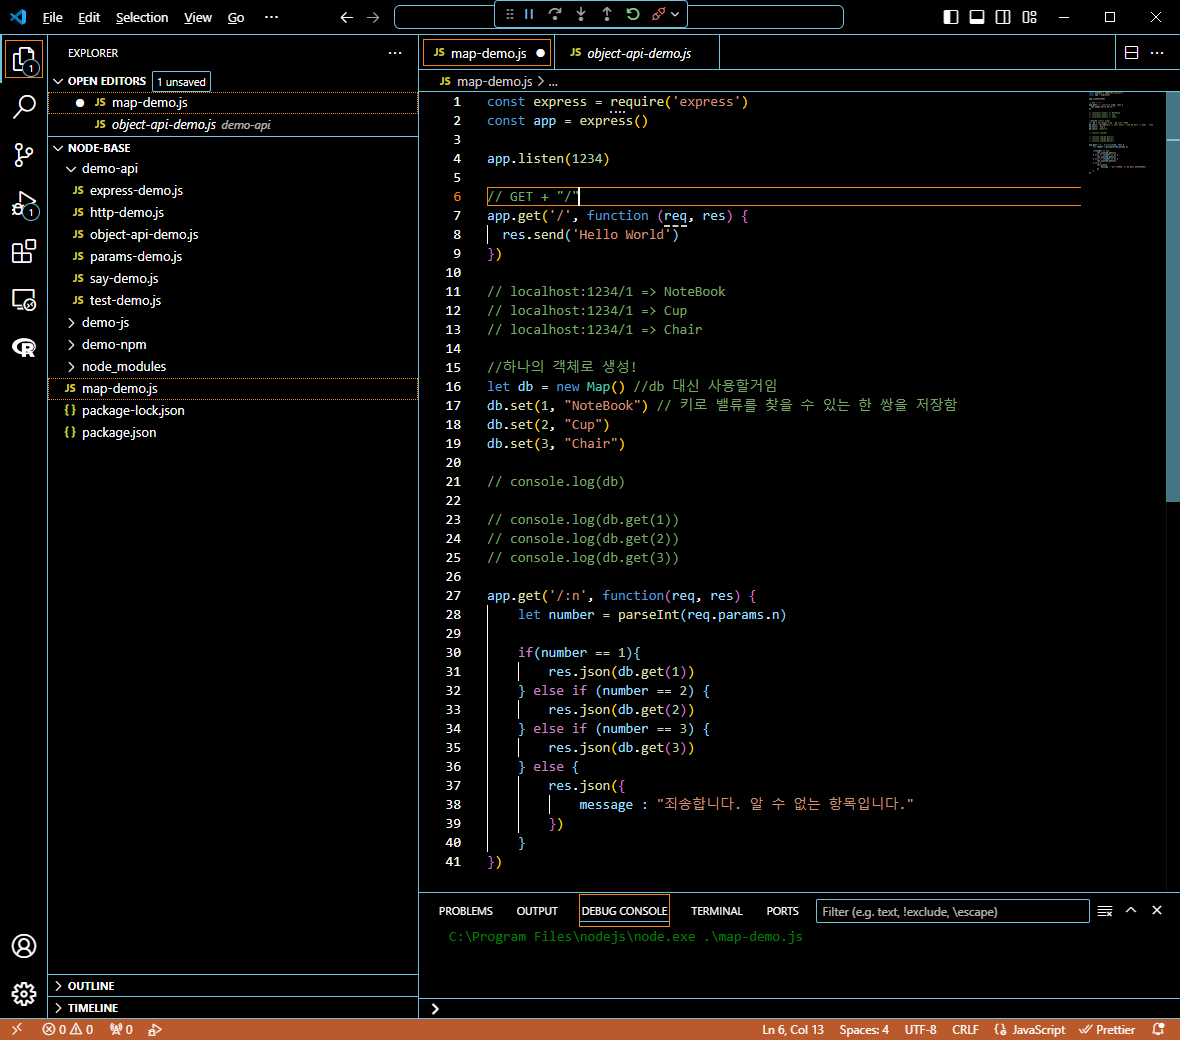
Task: Click the ports forwarded status bar item
Action: (x=121, y=1029)
